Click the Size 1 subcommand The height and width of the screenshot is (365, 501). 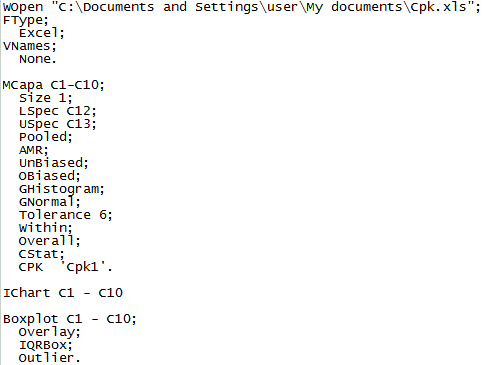[46, 98]
